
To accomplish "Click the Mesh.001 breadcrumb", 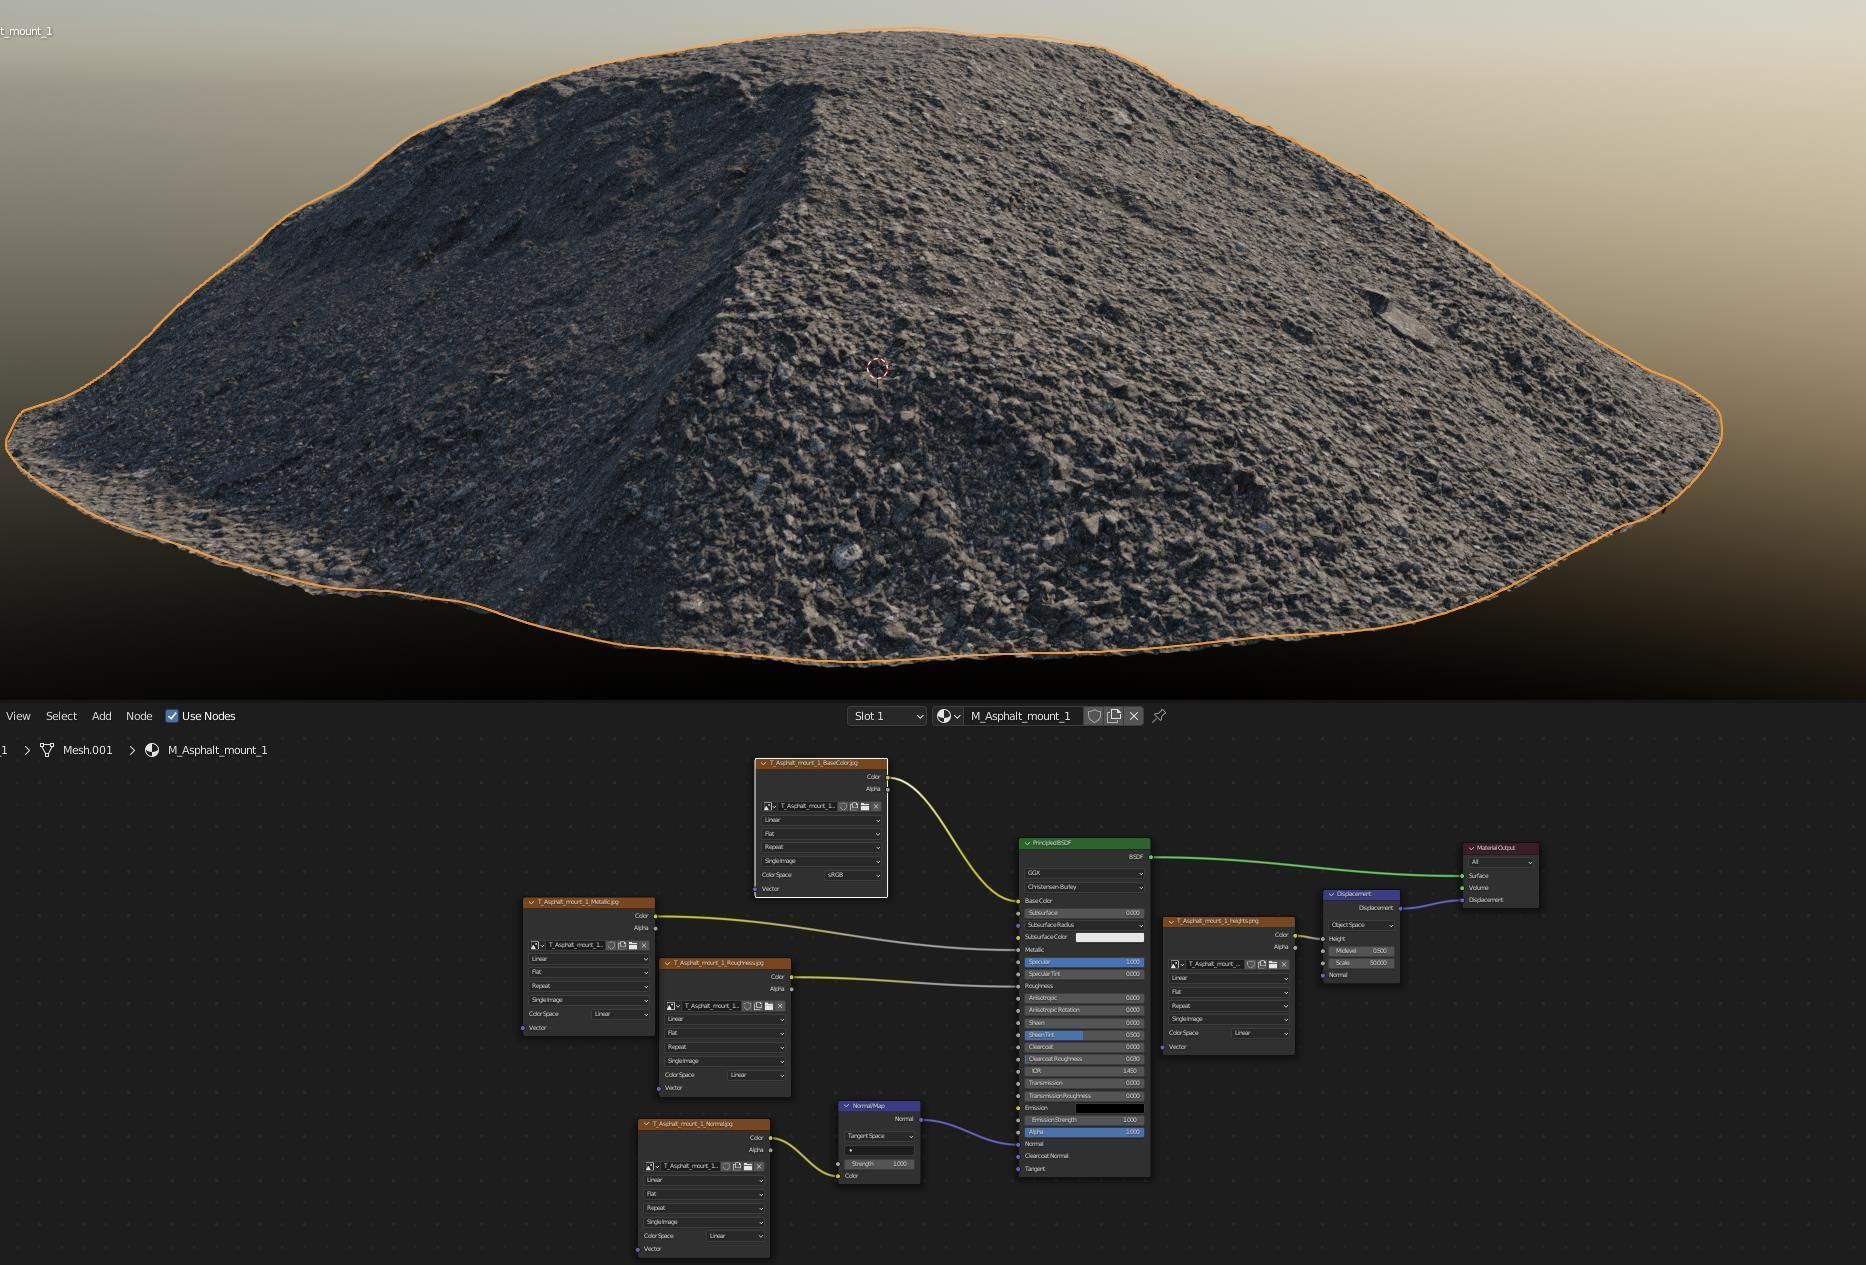I will pyautogui.click(x=87, y=750).
